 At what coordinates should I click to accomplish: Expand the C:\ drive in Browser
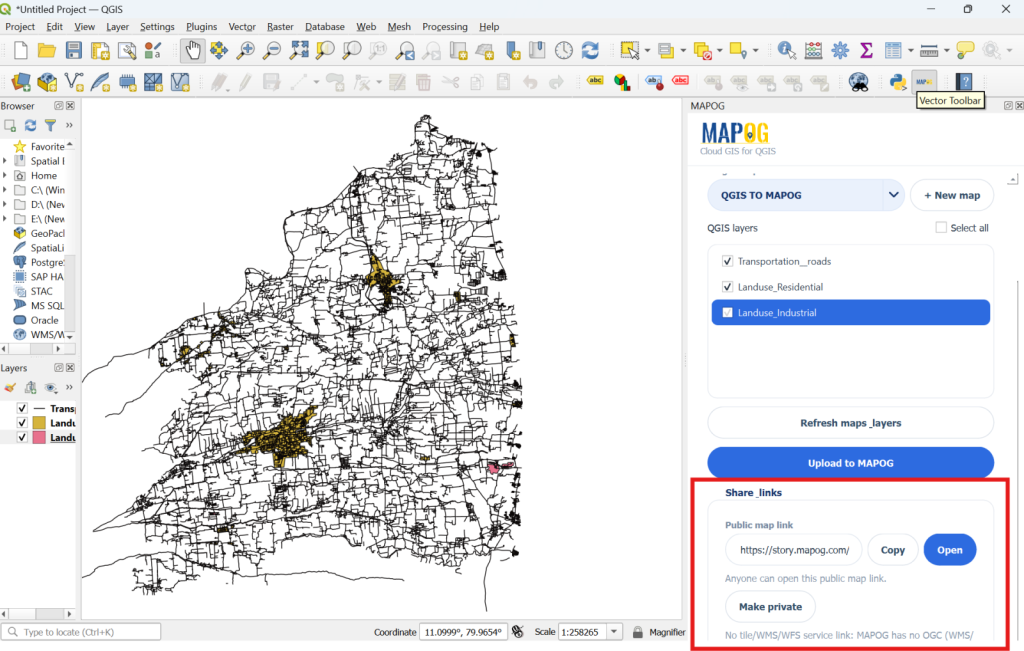5,190
